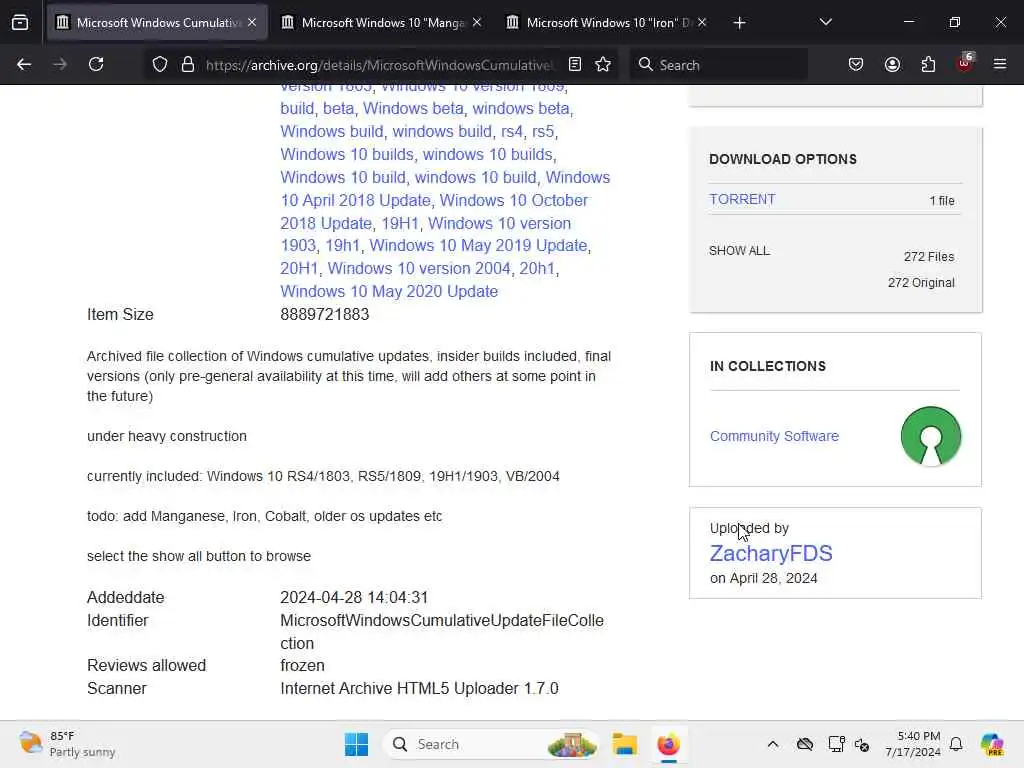Screen dimensions: 1024x768
Task: Save page to Pocket
Action: click(856, 64)
